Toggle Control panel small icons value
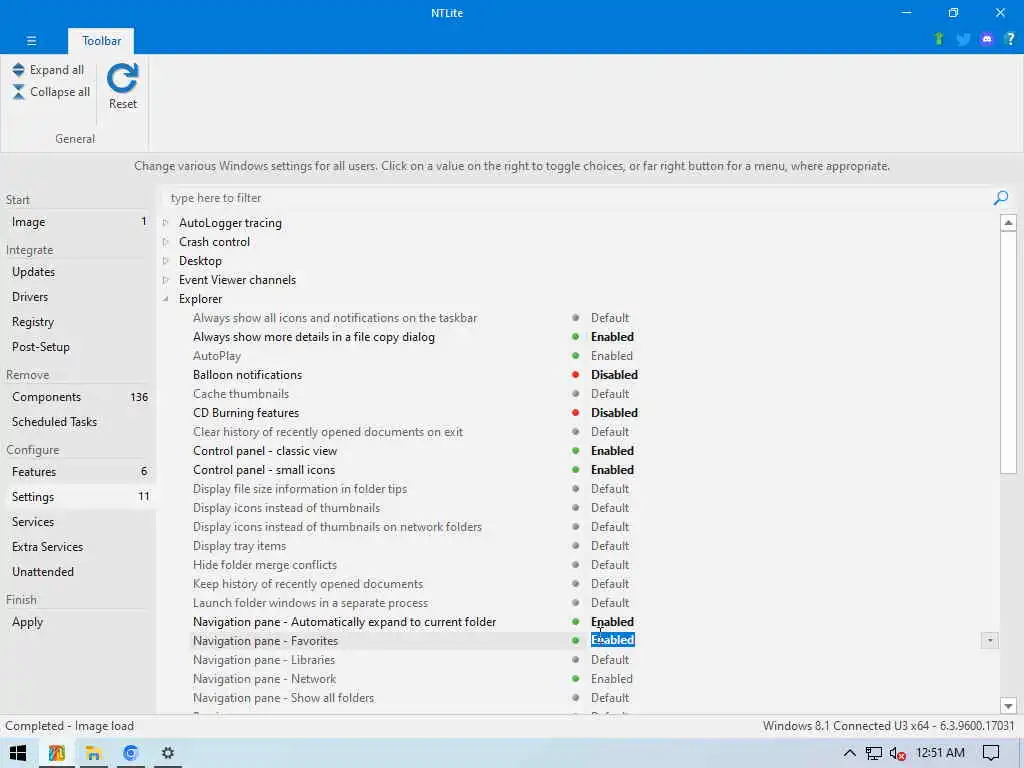Screen dimensions: 1024x768 tap(612, 470)
